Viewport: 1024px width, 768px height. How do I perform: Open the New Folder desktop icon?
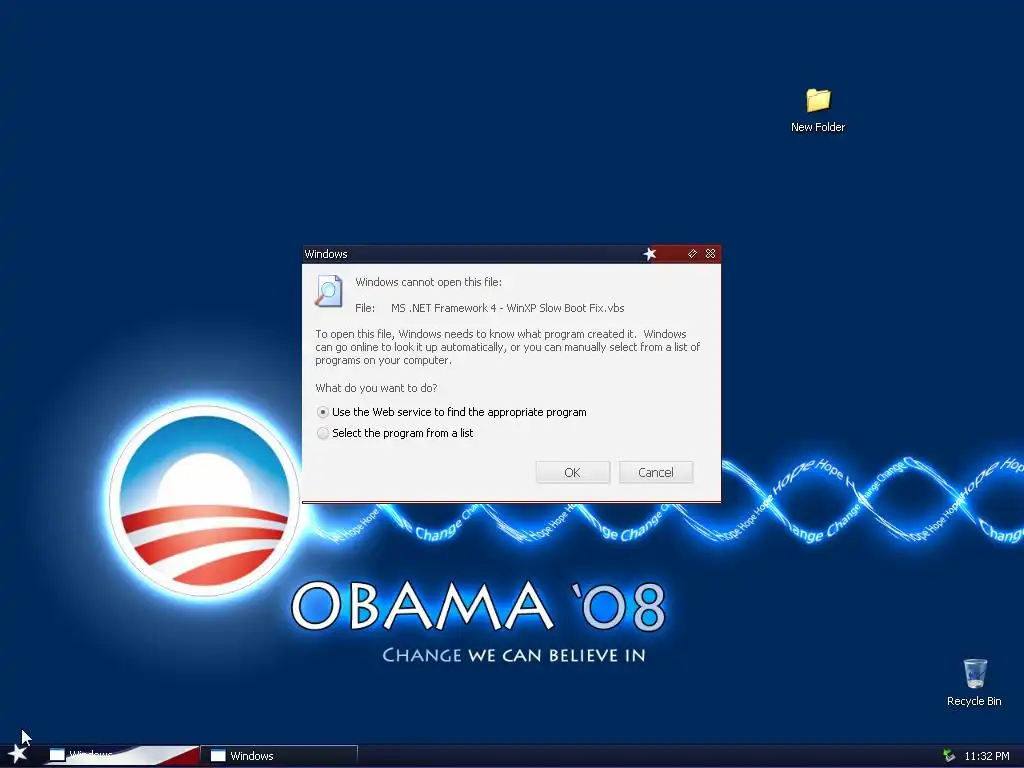(818, 111)
